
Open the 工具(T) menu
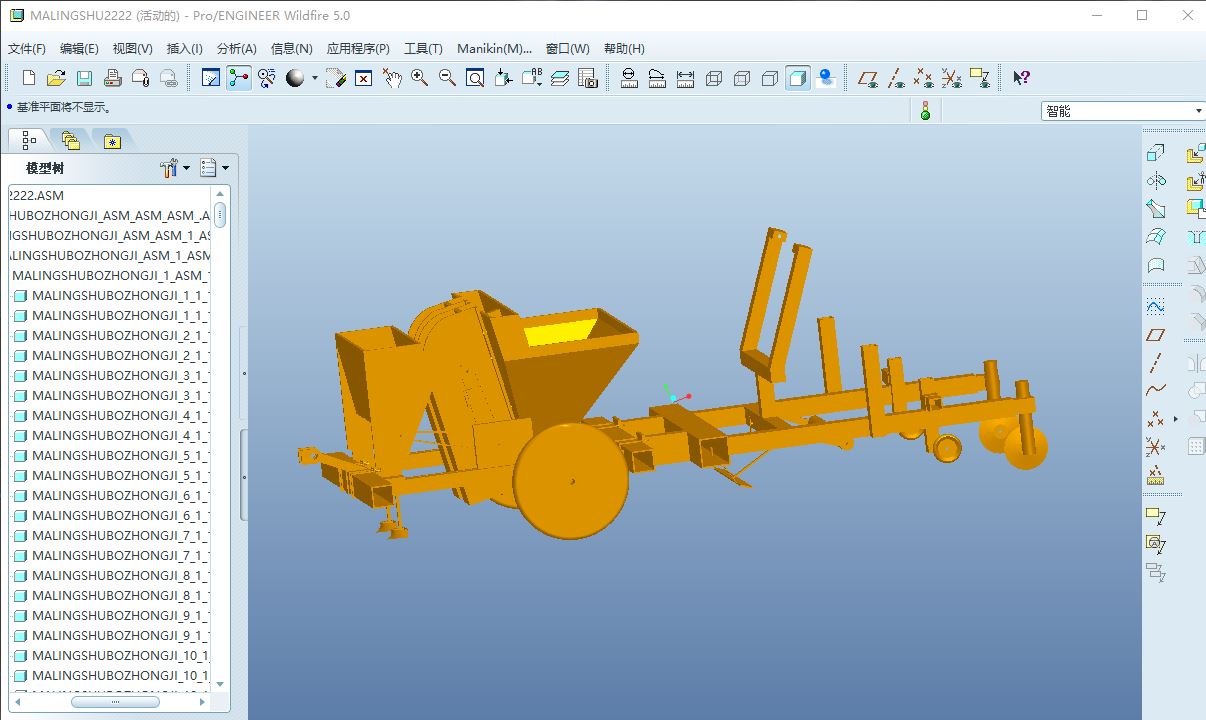(422, 48)
